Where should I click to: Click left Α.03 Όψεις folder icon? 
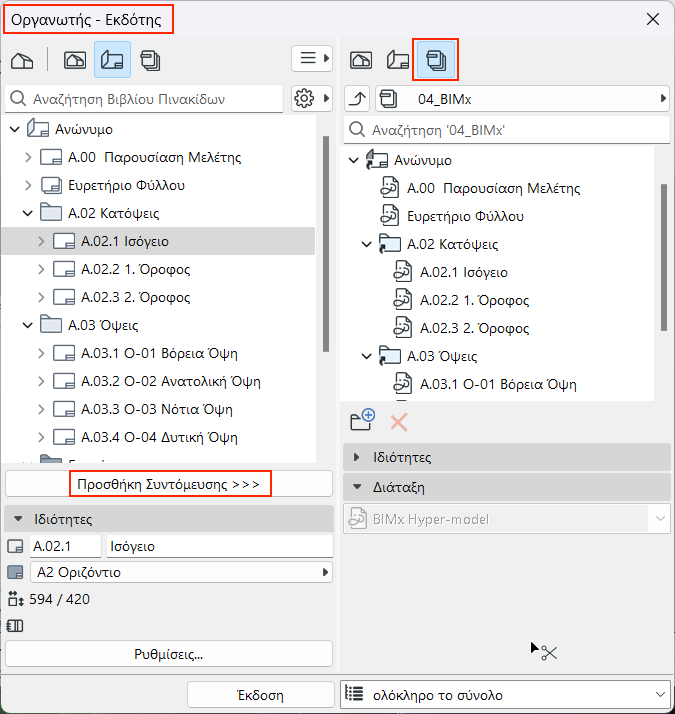tap(51, 325)
